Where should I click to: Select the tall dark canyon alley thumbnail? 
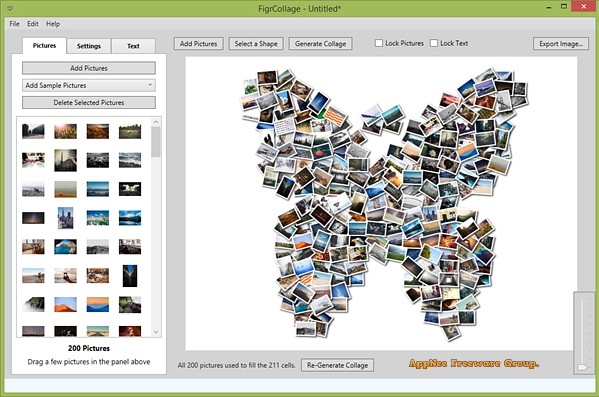tap(130, 275)
